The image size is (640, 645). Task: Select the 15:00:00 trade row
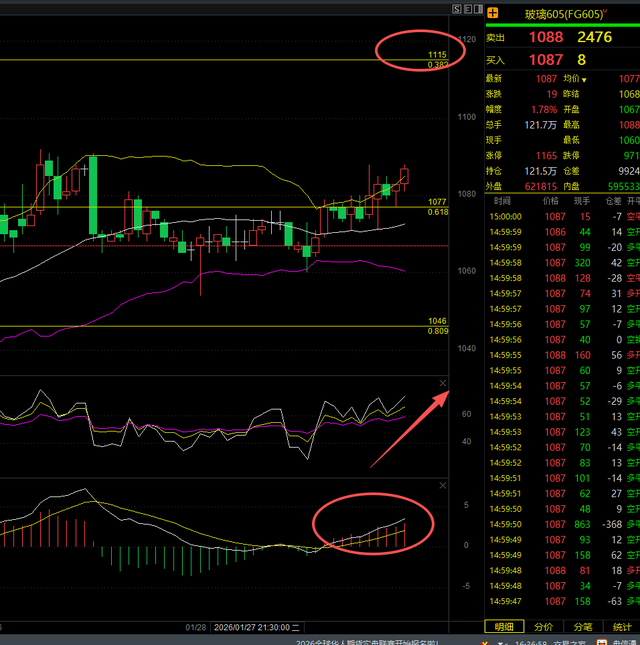[x=563, y=217]
